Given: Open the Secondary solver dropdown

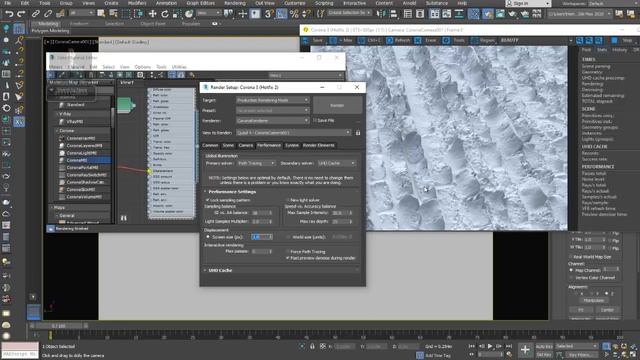Looking at the screenshot, I should point(337,163).
